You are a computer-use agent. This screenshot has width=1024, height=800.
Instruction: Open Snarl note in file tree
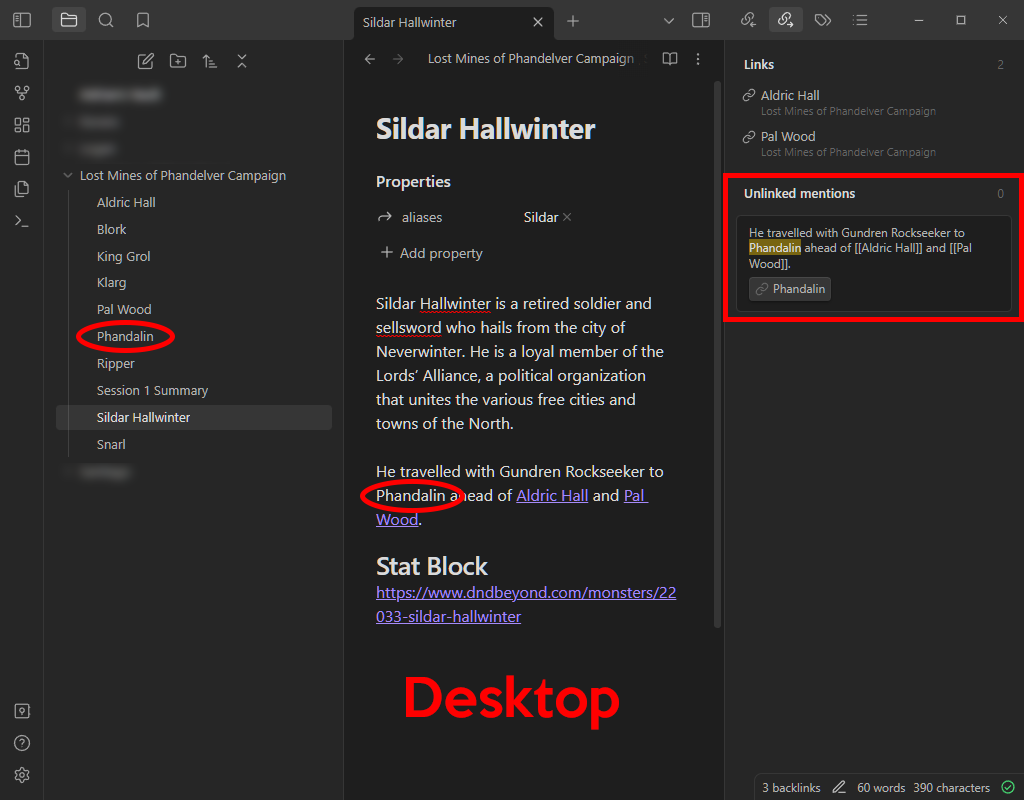pyautogui.click(x=111, y=444)
